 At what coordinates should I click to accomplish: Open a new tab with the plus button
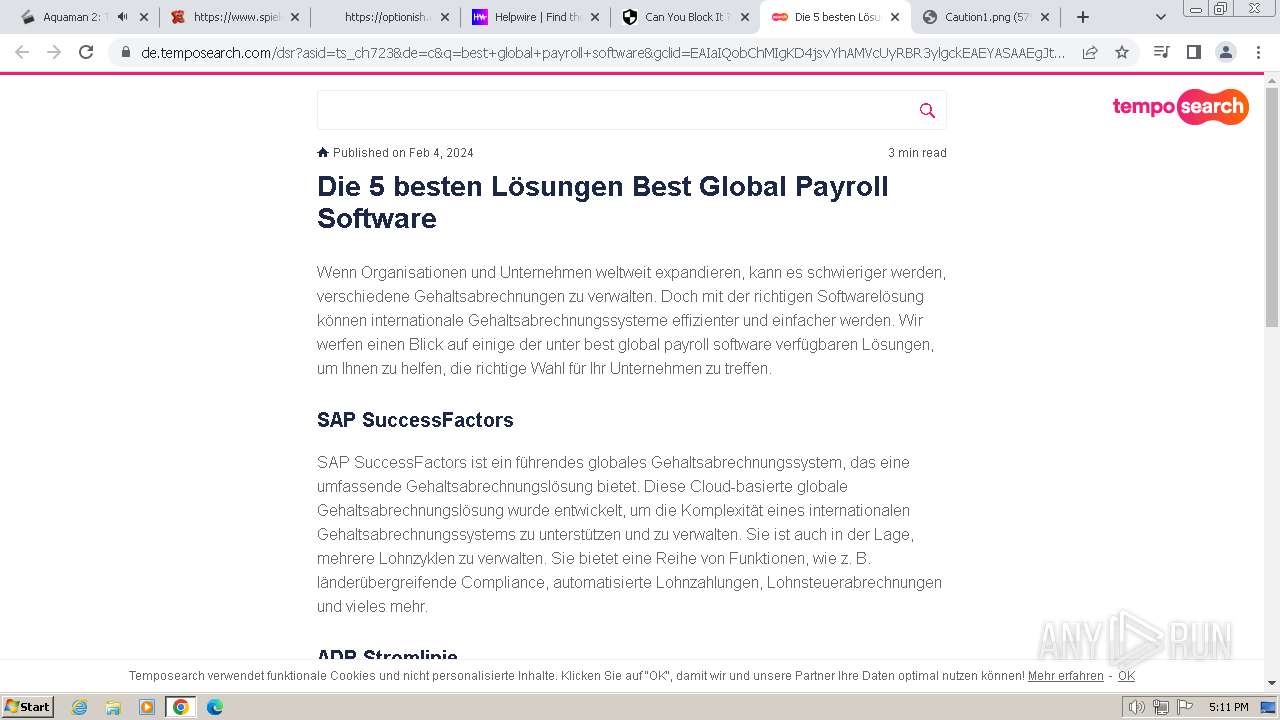[1082, 17]
